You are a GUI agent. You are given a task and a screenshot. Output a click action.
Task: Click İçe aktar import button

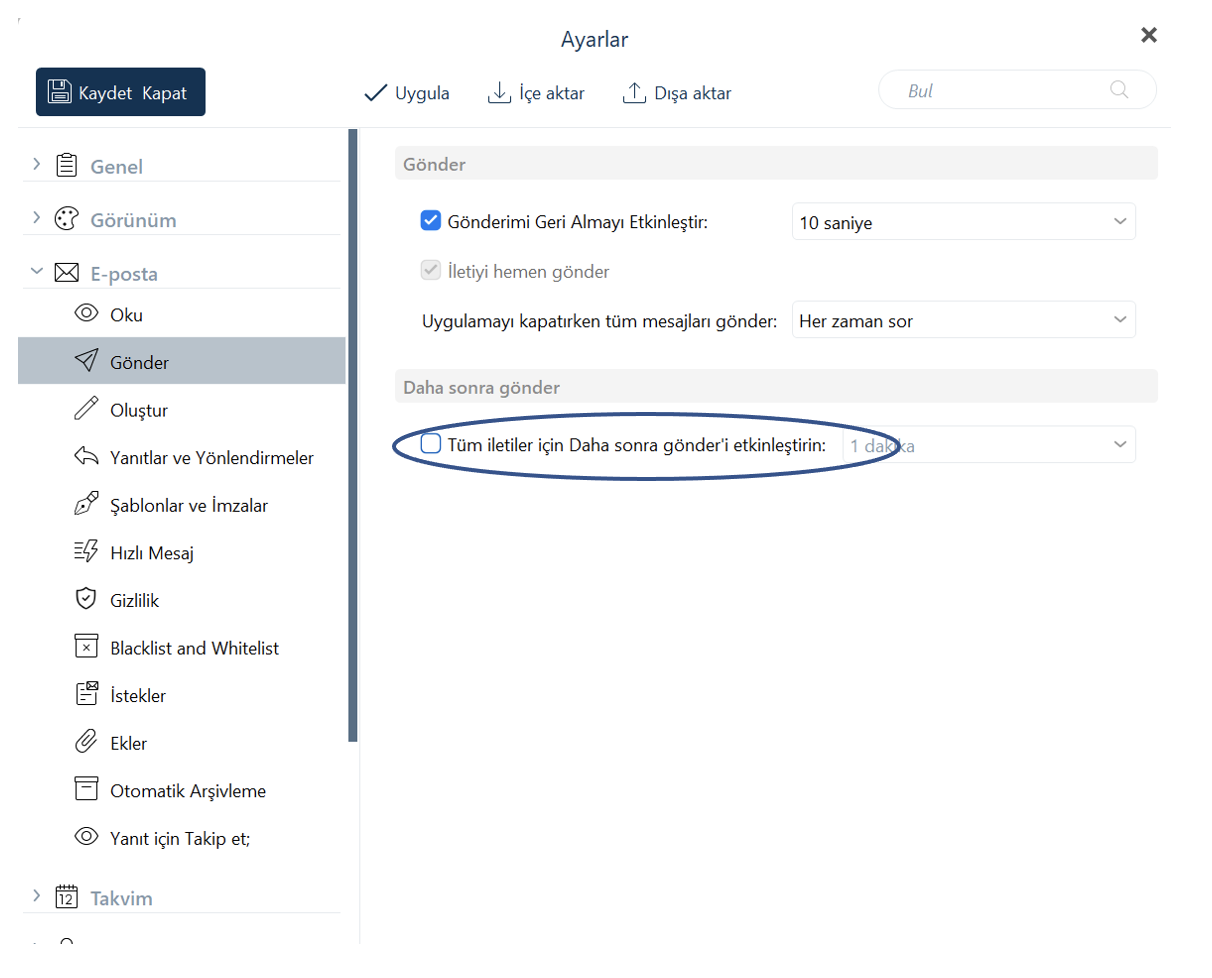tap(535, 93)
